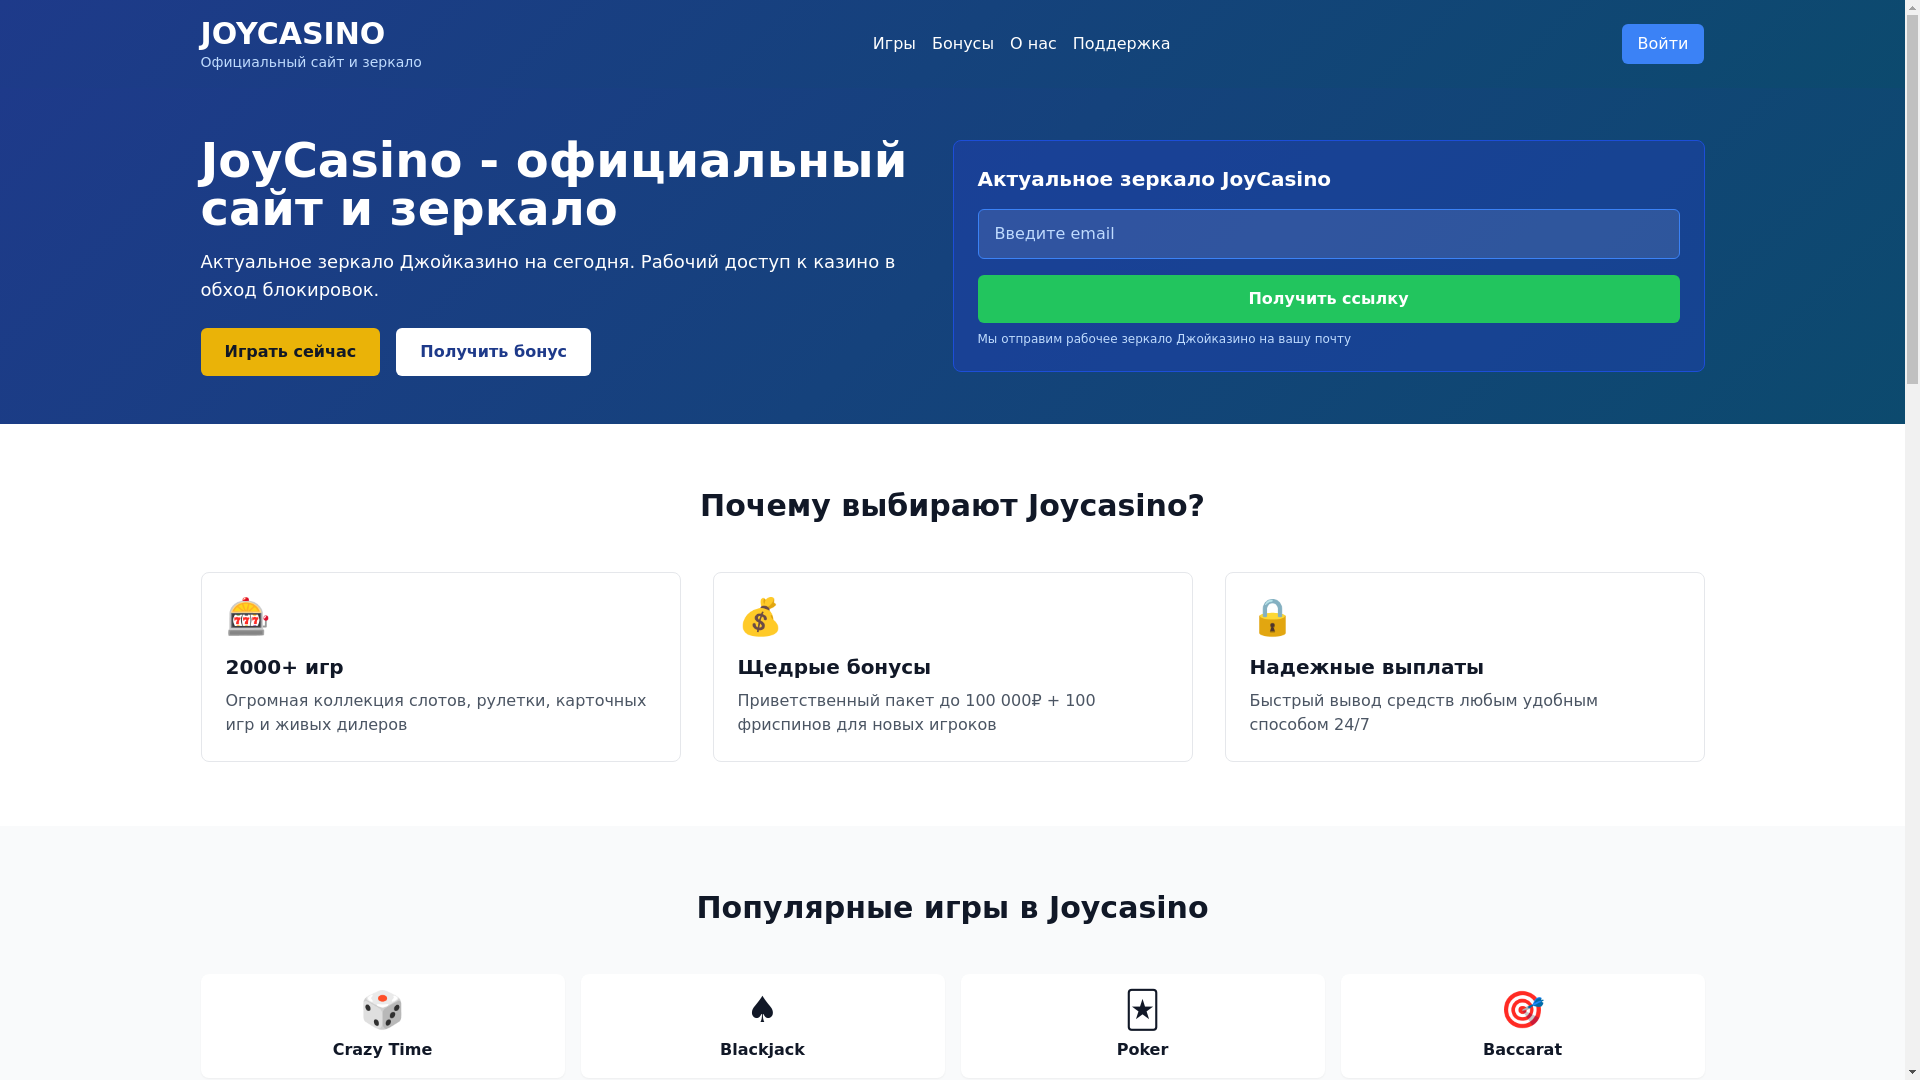Click the Надежные выплаты card heading
1920x1080 pixels.
pos(1366,667)
